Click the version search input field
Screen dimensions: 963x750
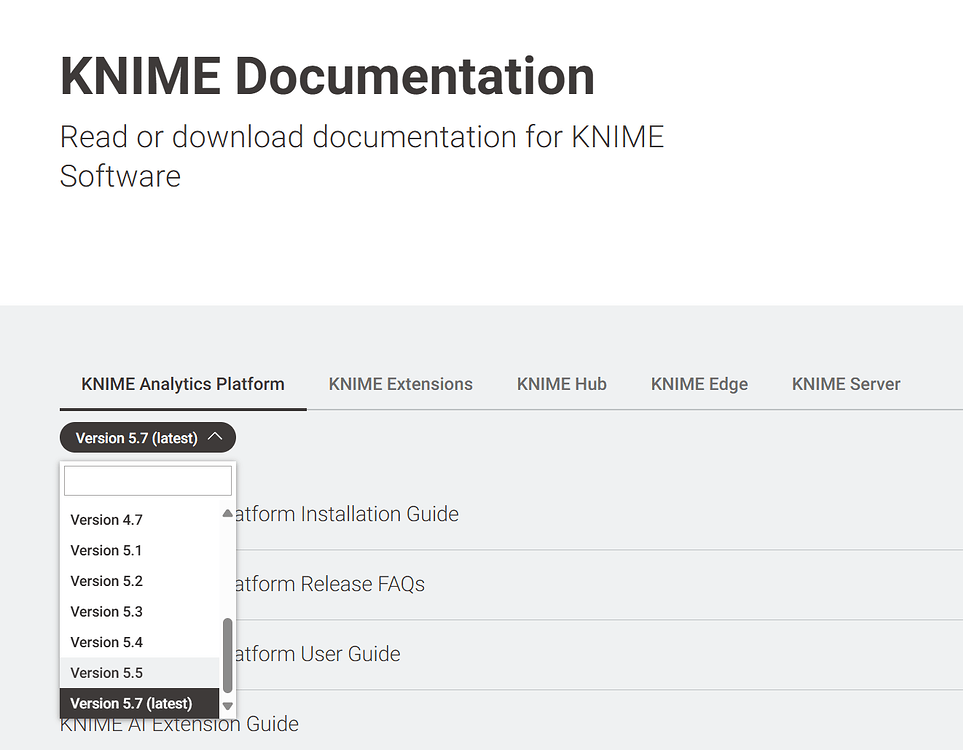click(x=147, y=480)
